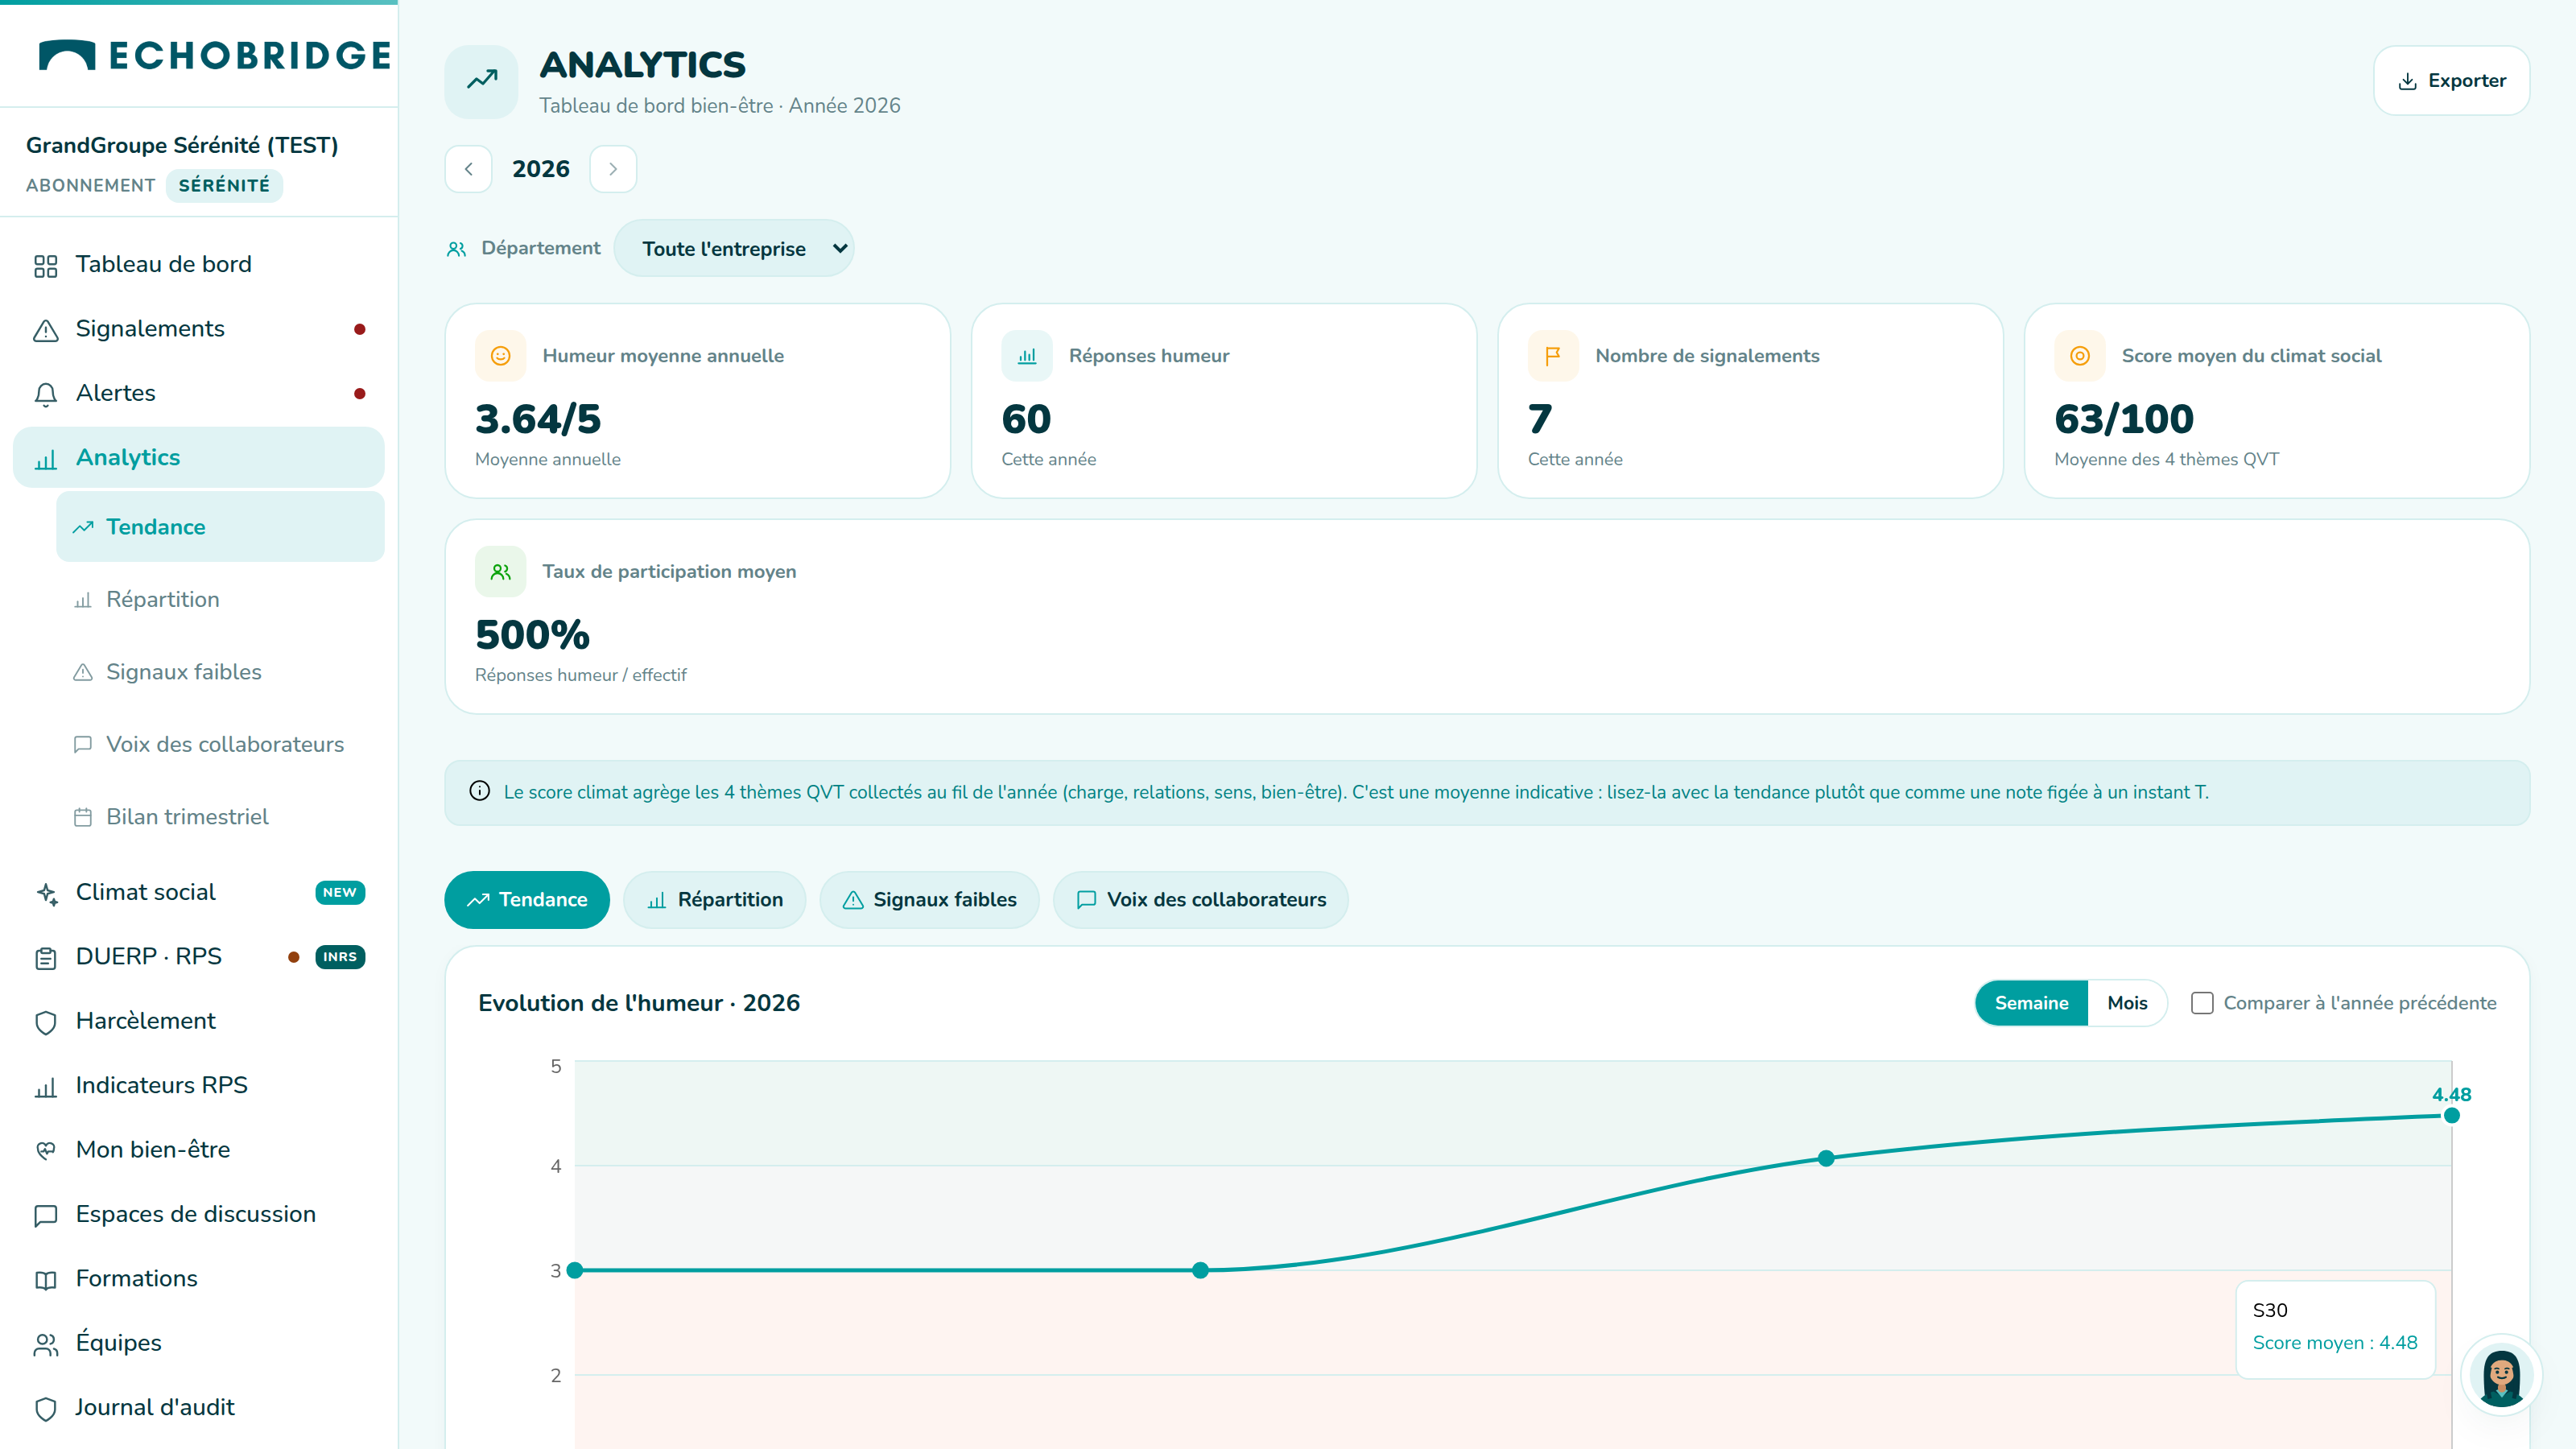Advance to next year with right chevron
2576x1449 pixels.
(x=613, y=169)
